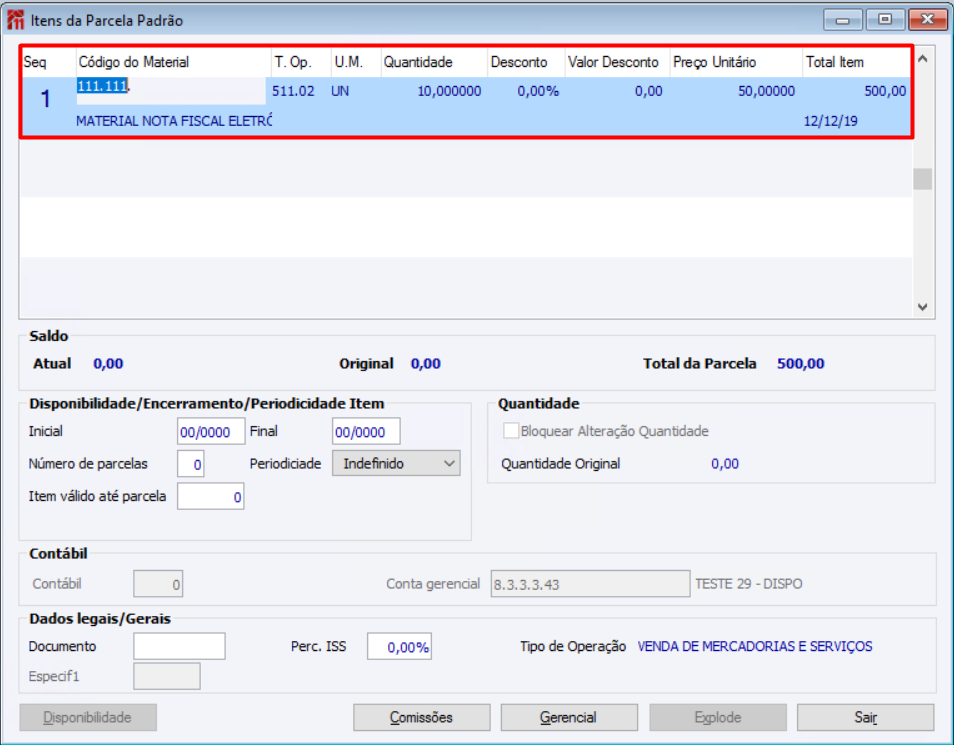Click into the Final date field

(x=366, y=432)
